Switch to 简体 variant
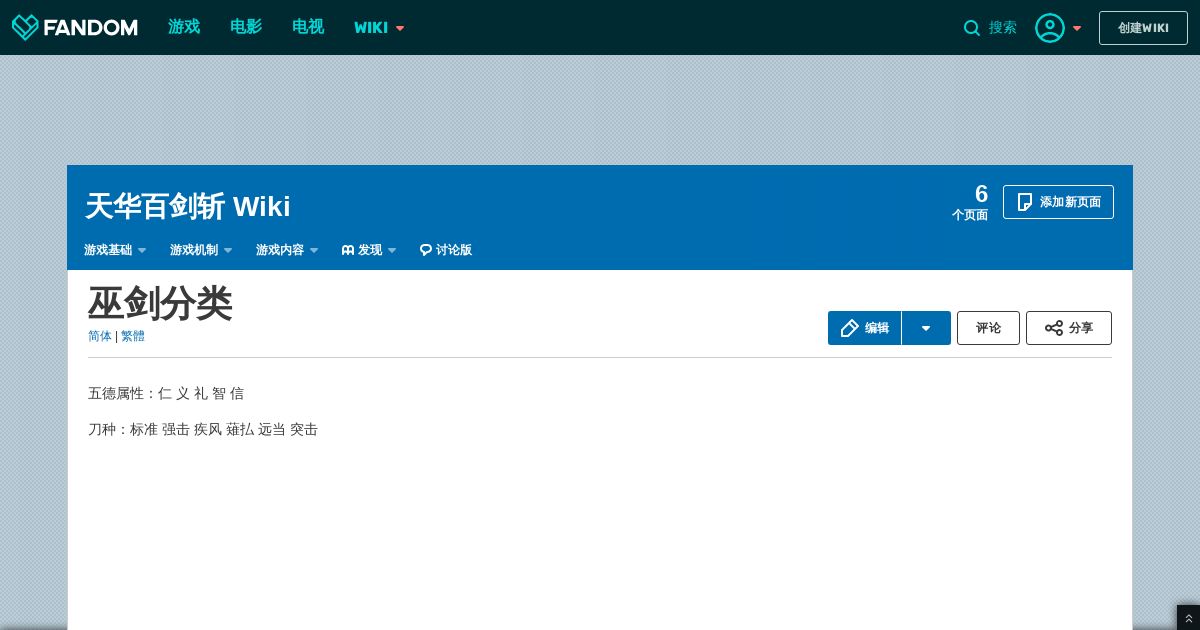1200x630 pixels. tap(100, 336)
